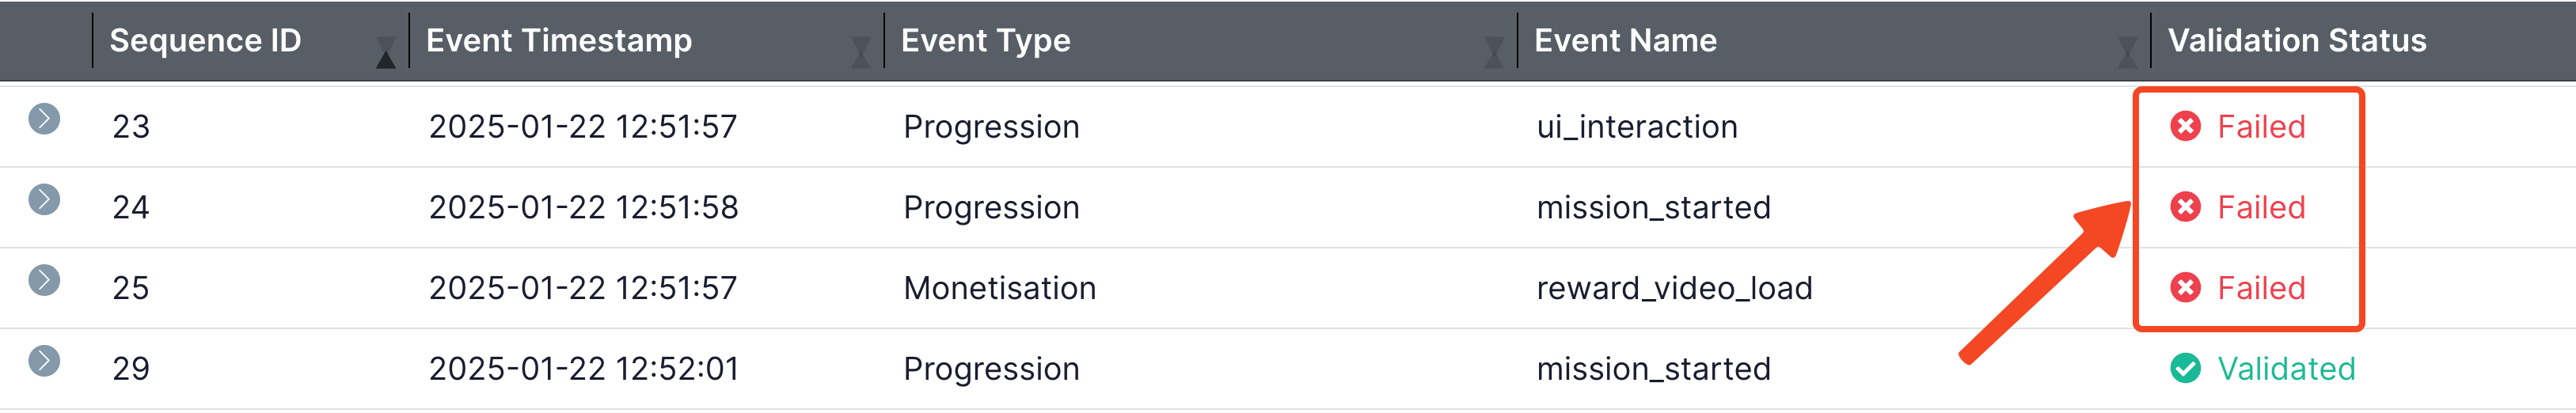Open the ui_interaction event name
The image size is (2576, 413).
point(1637,127)
